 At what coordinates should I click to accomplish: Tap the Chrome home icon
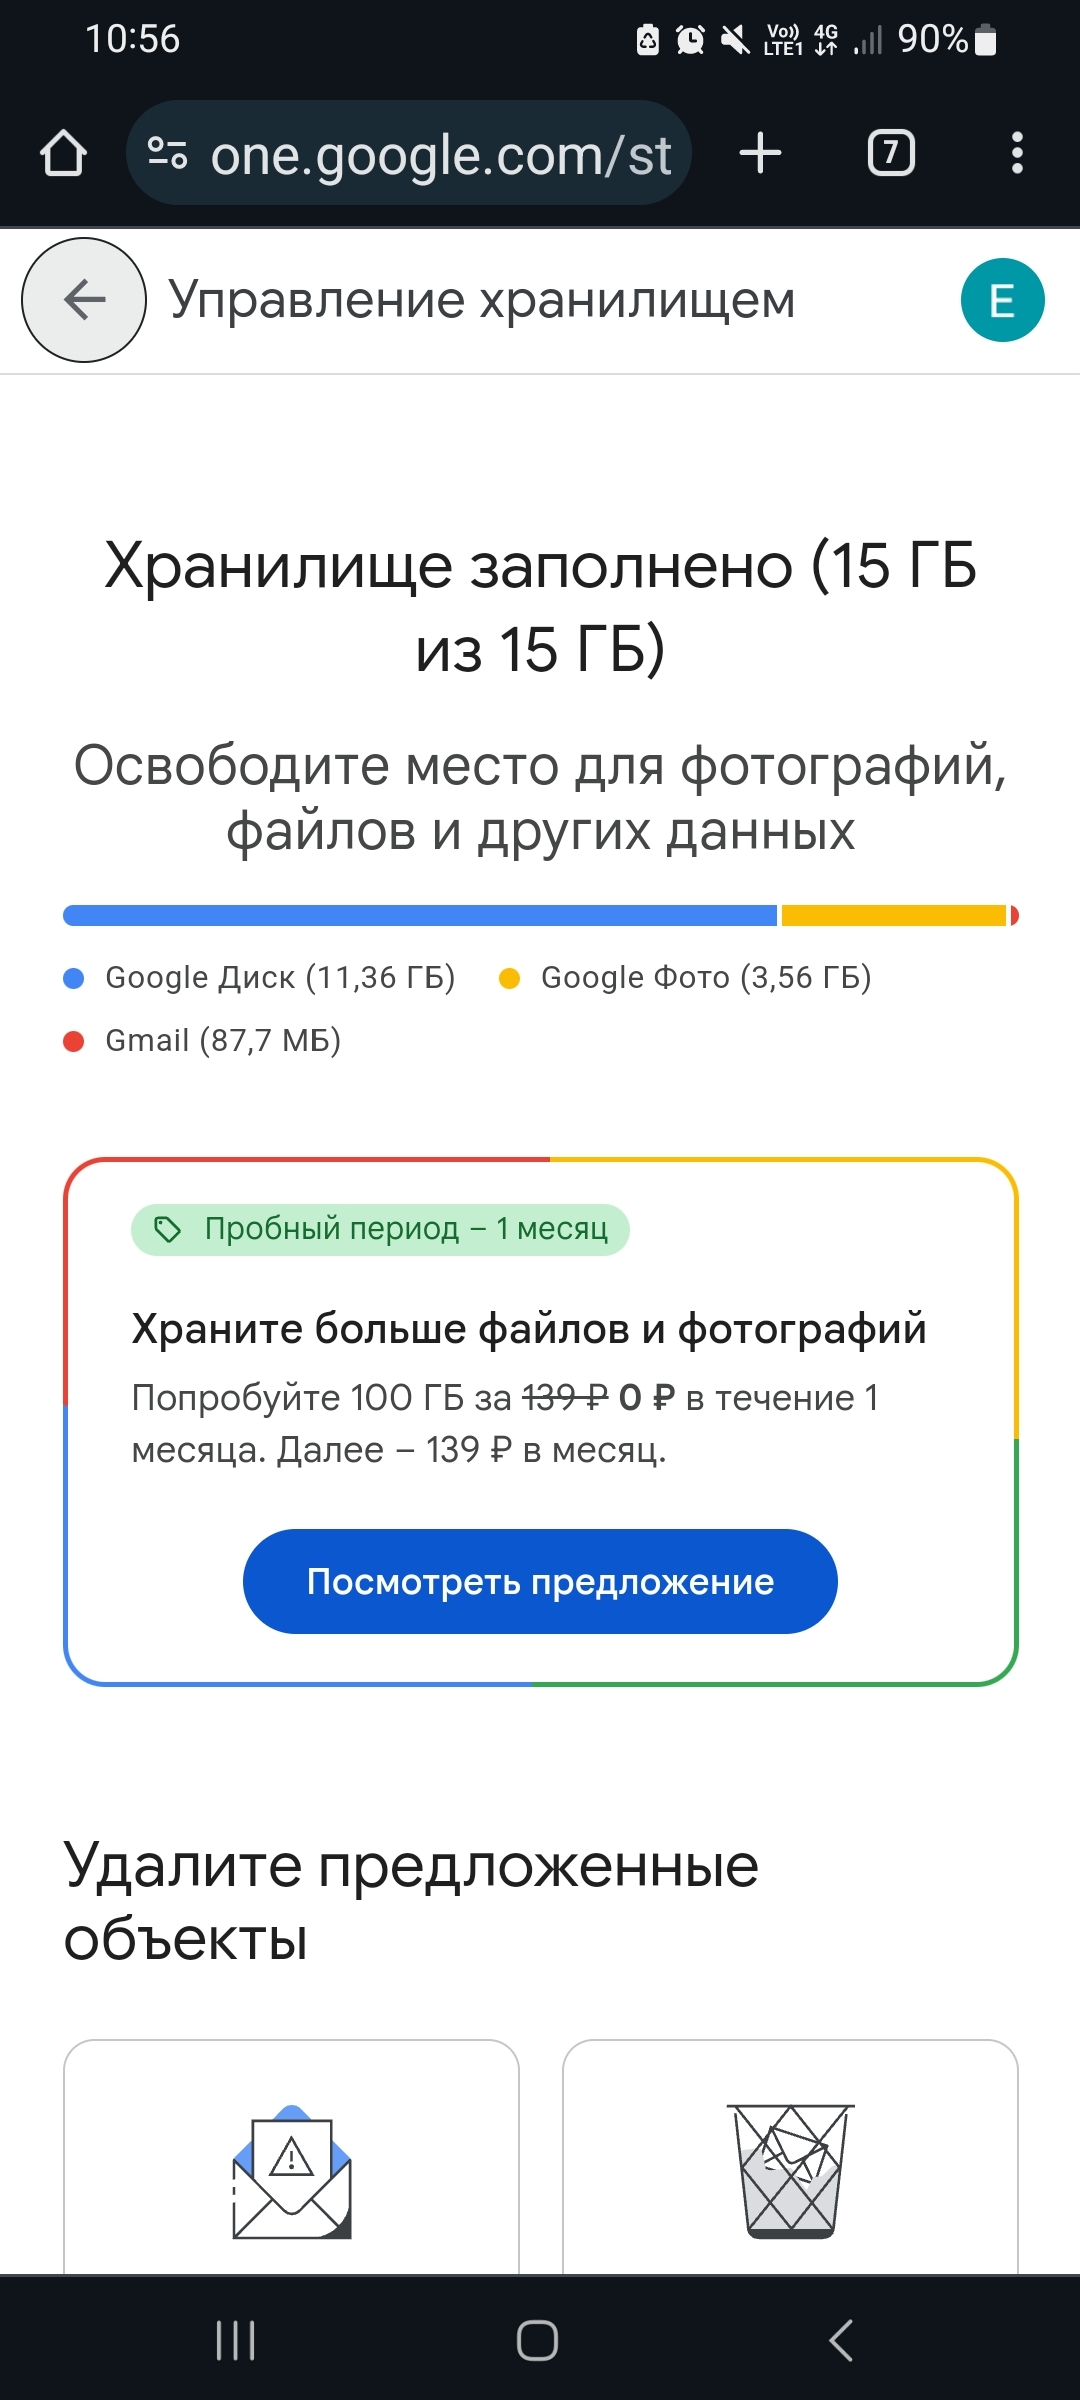pos(63,154)
